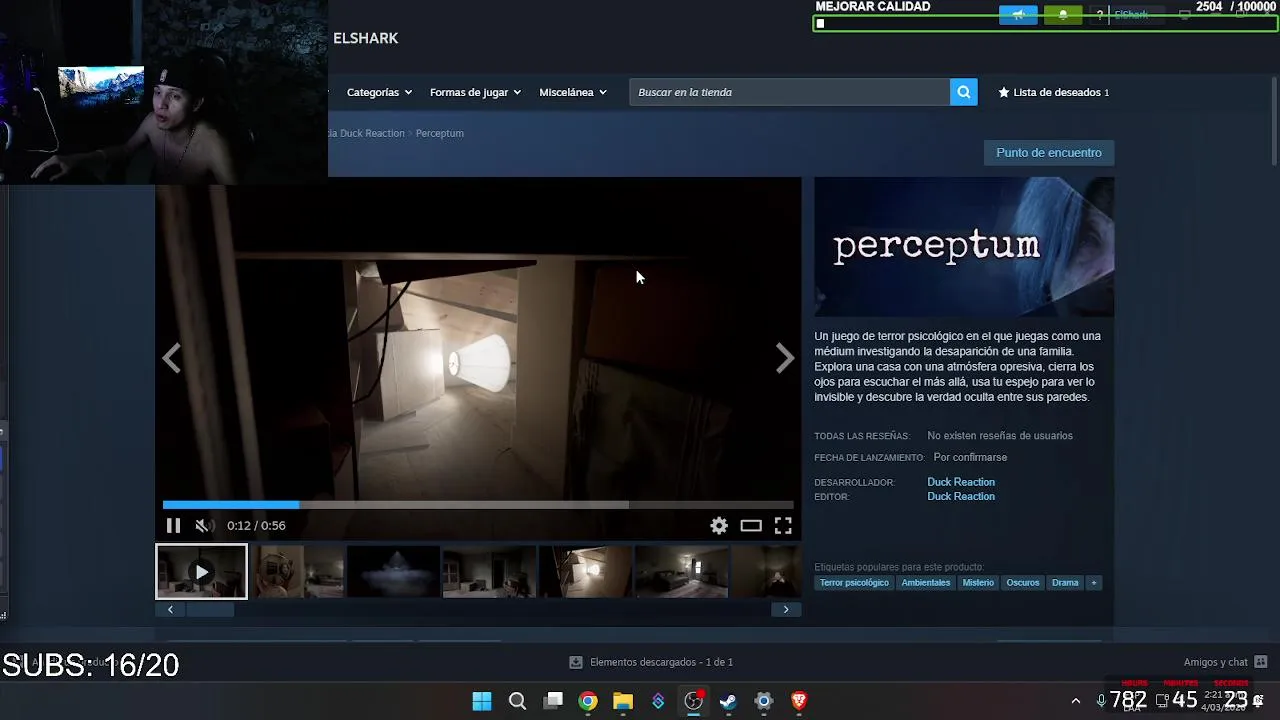The width and height of the screenshot is (1280, 720).
Task: Toggle theater mode on the video player
Action: [x=751, y=525]
